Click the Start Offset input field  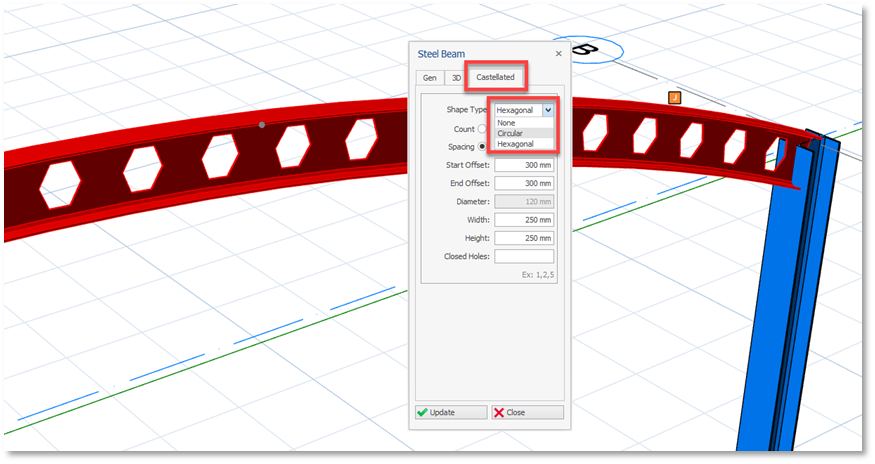(523, 165)
